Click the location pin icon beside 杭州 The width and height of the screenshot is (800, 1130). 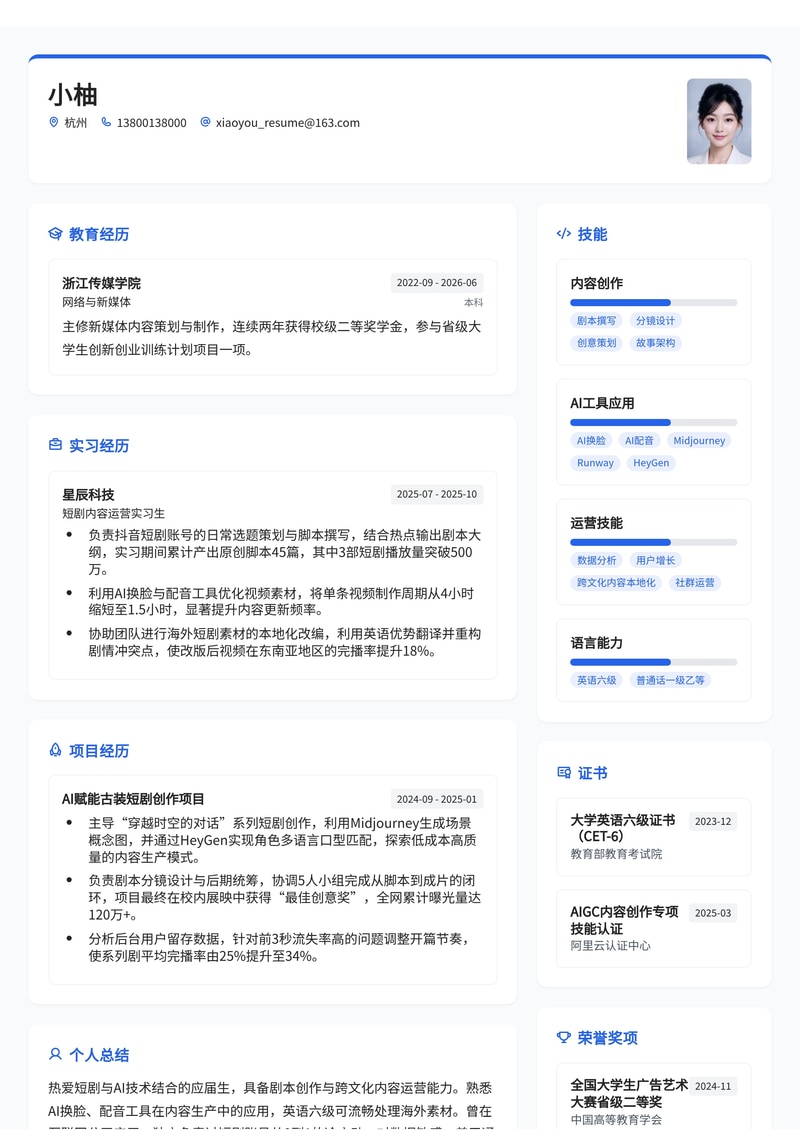[x=53, y=122]
